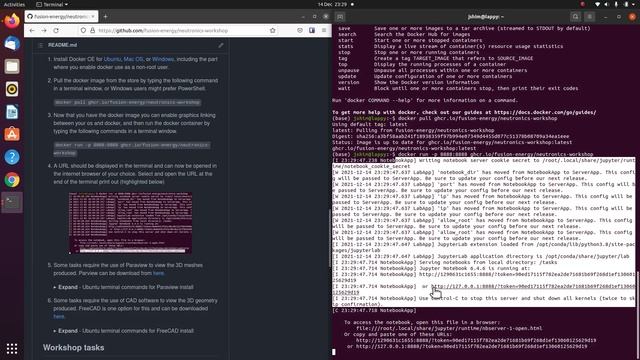The width and height of the screenshot is (640, 360).
Task: Open LibreOffice Writer from the dock
Action: [x=12, y=112]
